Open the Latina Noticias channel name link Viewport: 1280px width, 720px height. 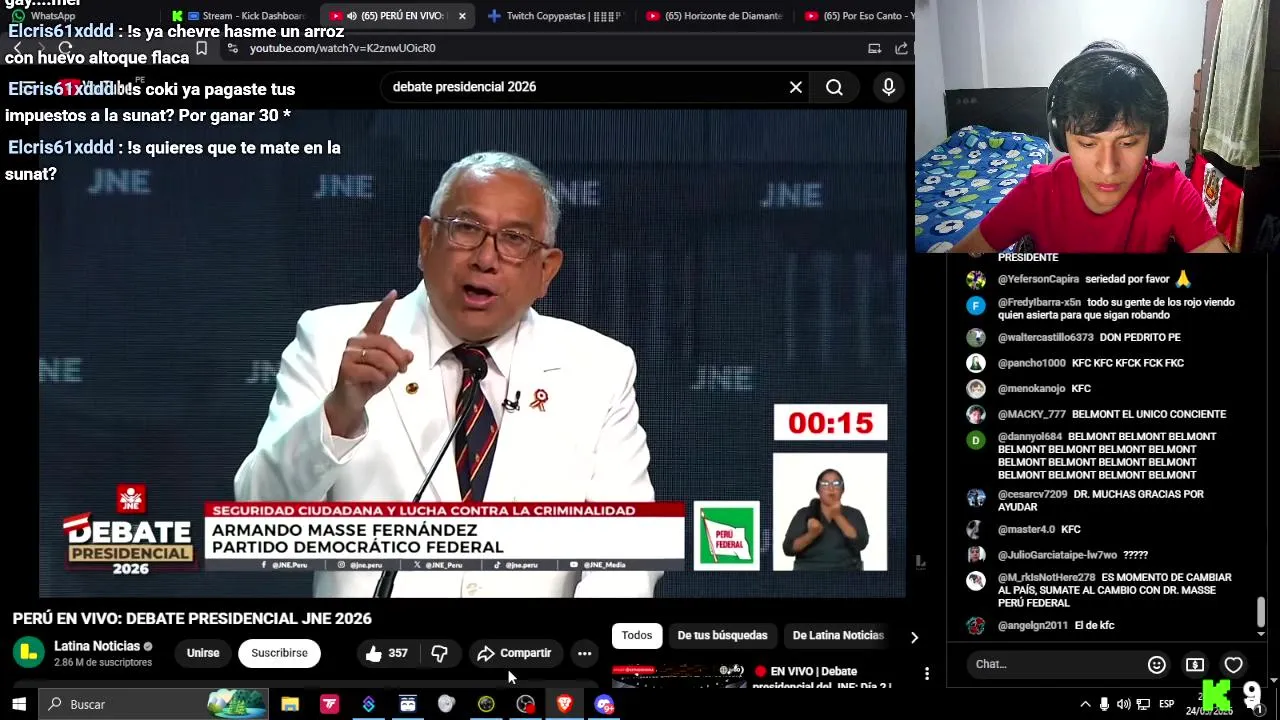(x=97, y=646)
